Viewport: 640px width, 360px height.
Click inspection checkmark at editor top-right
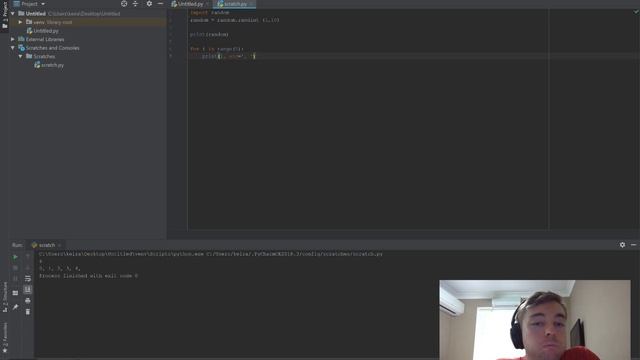point(636,12)
